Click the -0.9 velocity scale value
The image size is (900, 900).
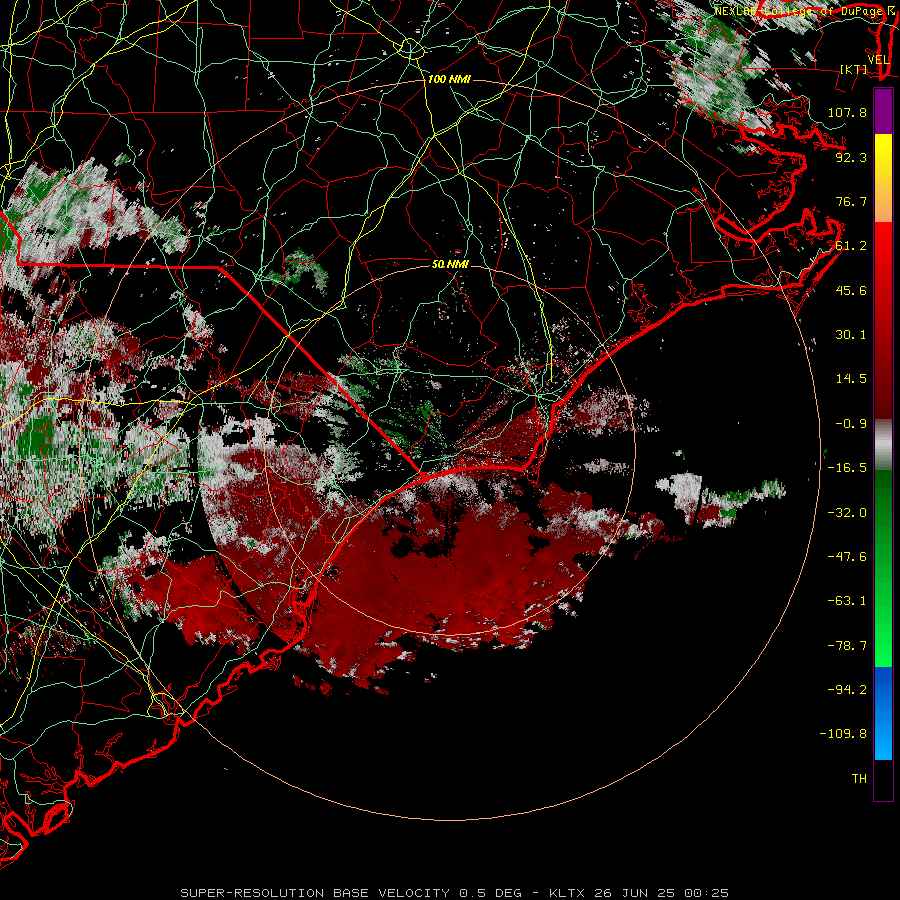pyautogui.click(x=851, y=424)
